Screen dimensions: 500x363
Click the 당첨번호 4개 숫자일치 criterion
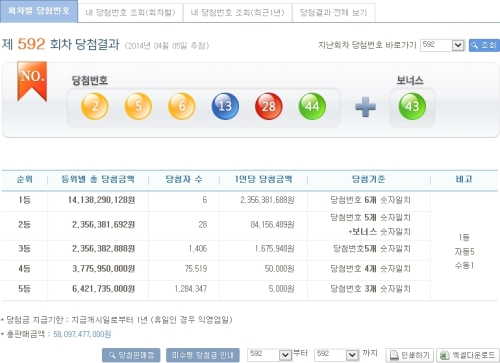click(x=370, y=269)
